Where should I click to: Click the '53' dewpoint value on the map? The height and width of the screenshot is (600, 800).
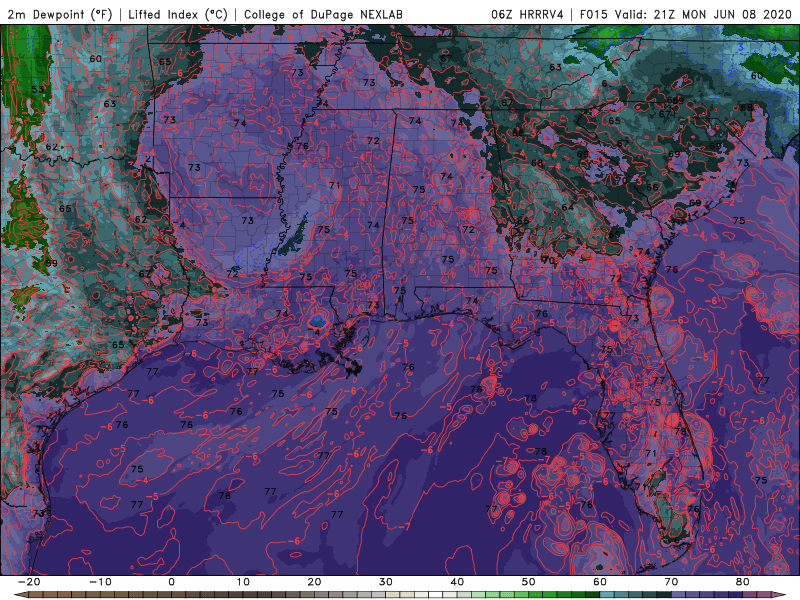(x=38, y=90)
